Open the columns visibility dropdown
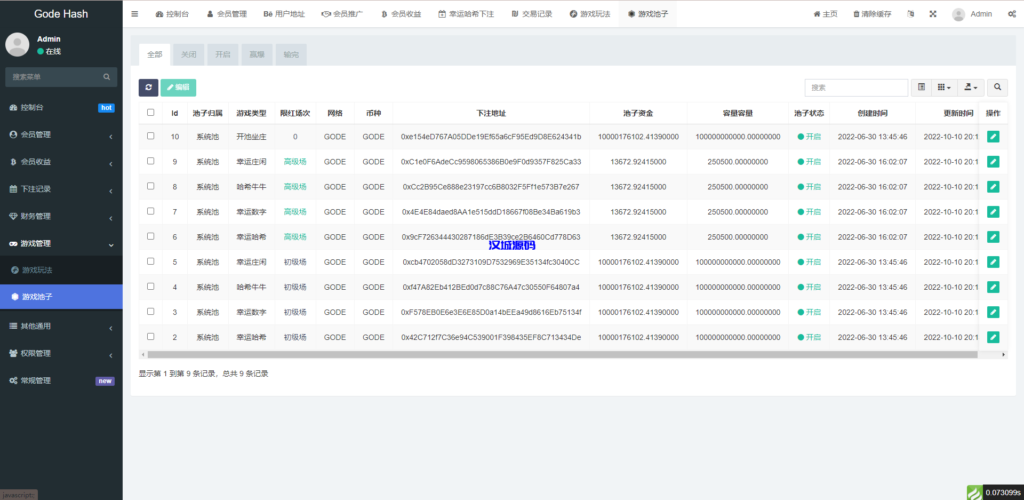The width and height of the screenshot is (1024, 500). click(945, 88)
